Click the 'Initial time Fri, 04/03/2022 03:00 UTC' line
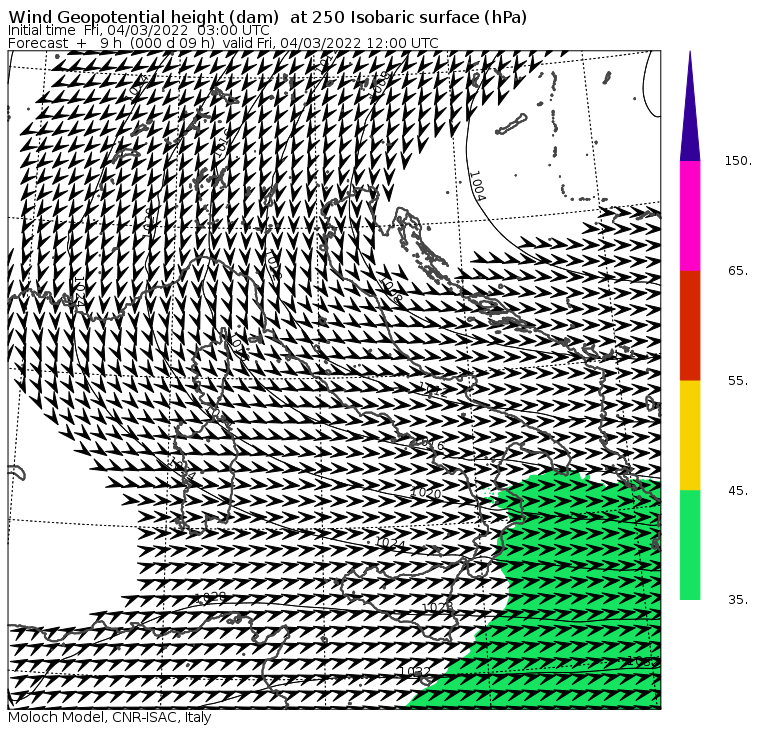 tap(139, 31)
